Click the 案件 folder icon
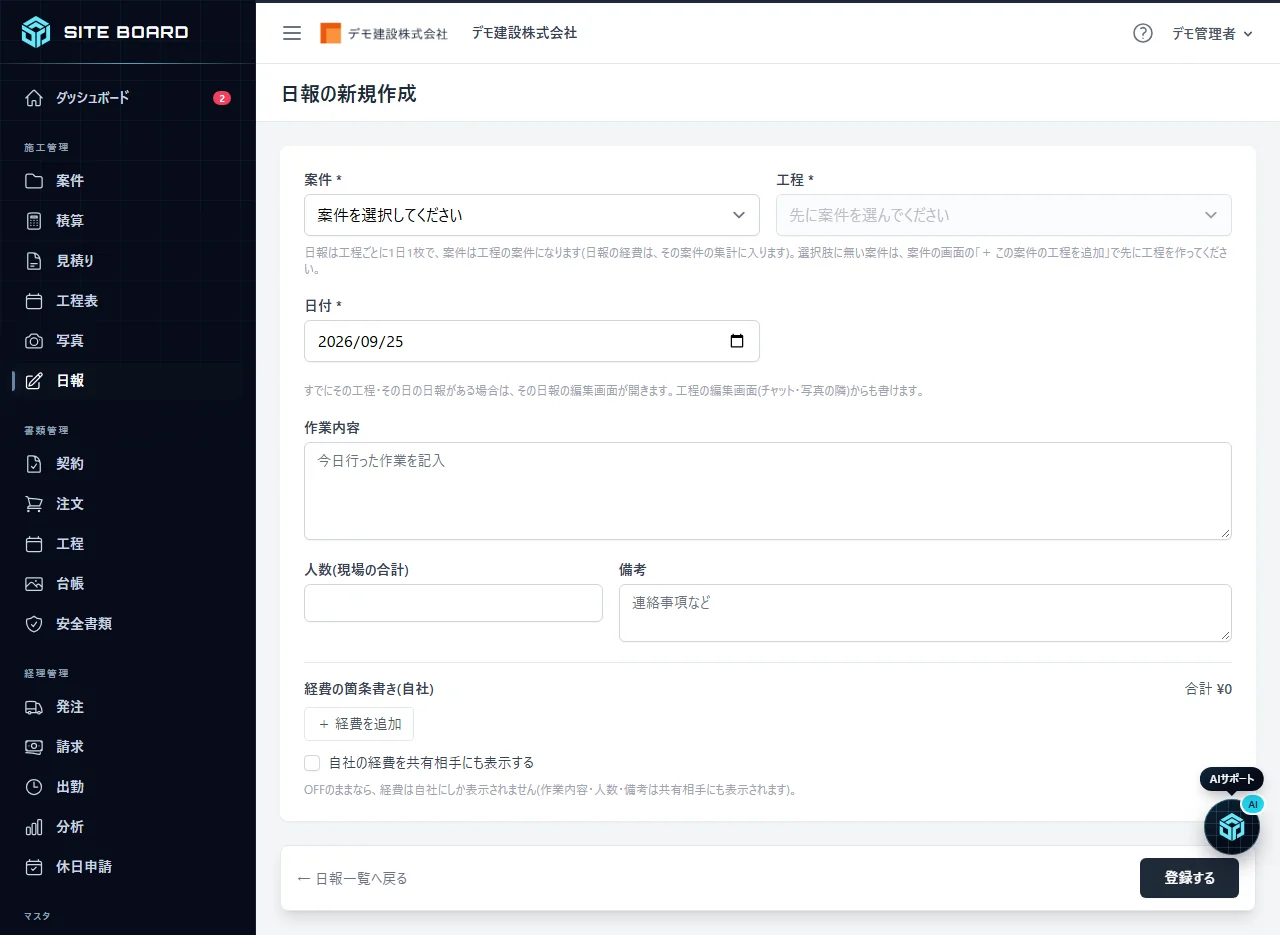The image size is (1280, 935). [x=34, y=181]
